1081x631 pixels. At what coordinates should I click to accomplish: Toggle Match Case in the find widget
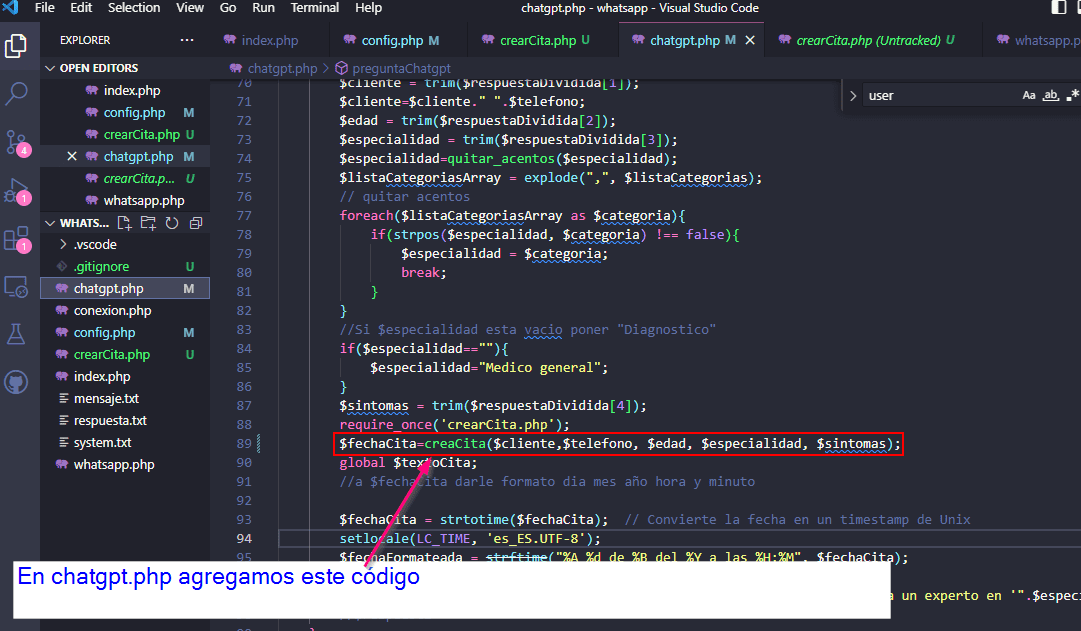[1030, 95]
